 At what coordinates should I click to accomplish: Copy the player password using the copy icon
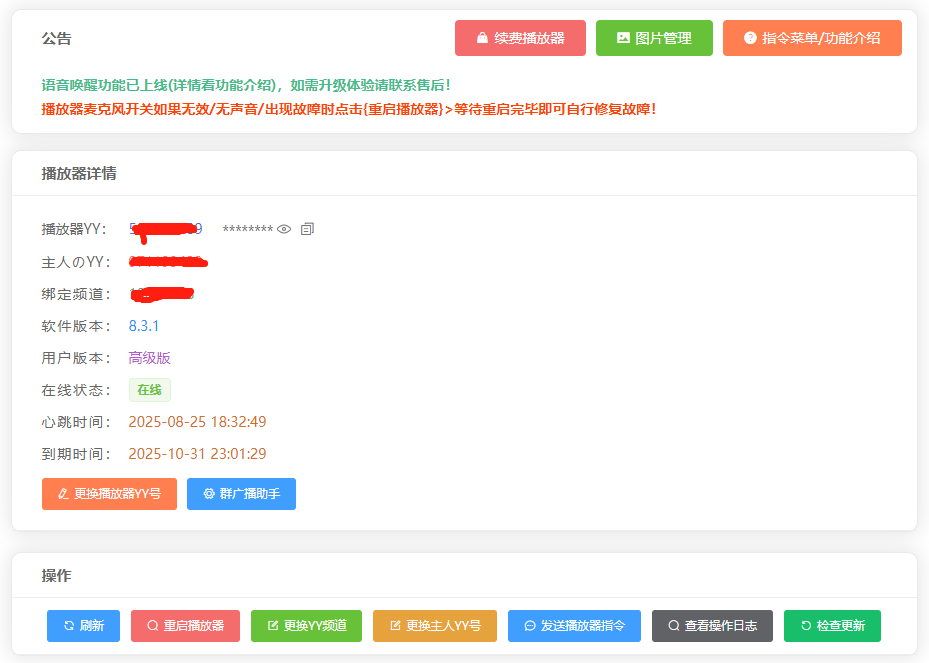307,229
